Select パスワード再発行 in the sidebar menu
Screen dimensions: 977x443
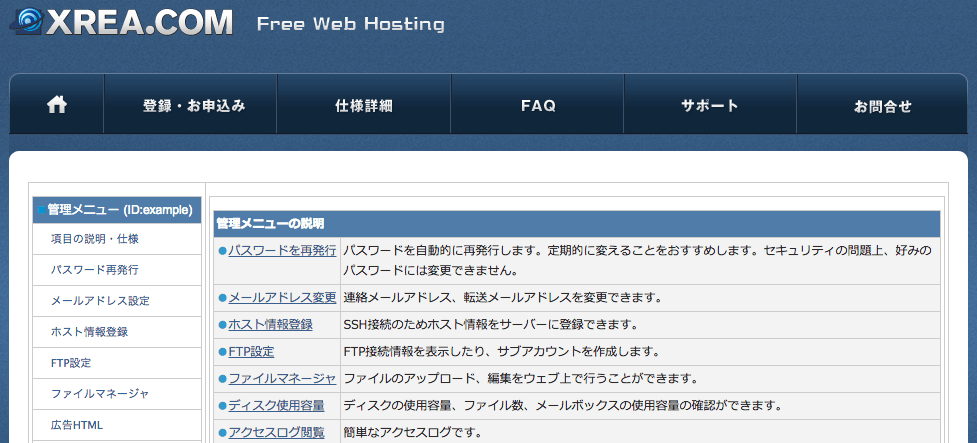[x=95, y=270]
